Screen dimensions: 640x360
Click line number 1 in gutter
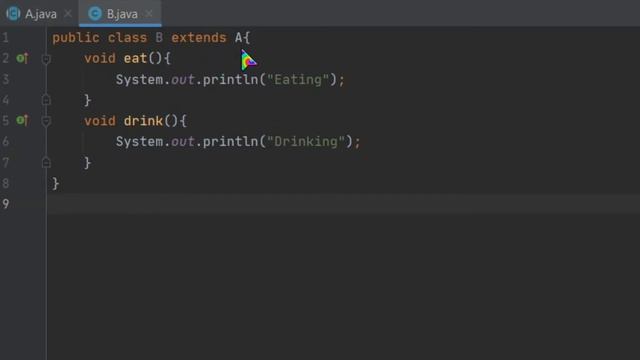click(6, 38)
